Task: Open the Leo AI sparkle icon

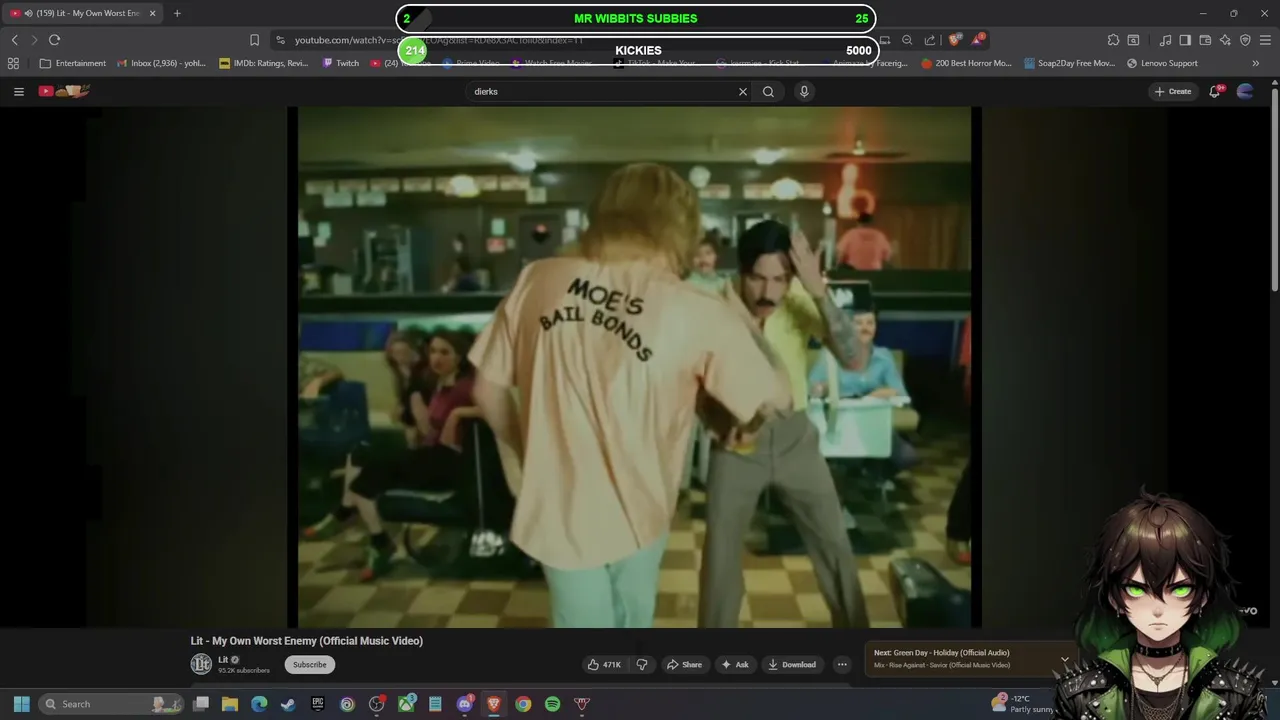Action: pyautogui.click(x=1225, y=40)
